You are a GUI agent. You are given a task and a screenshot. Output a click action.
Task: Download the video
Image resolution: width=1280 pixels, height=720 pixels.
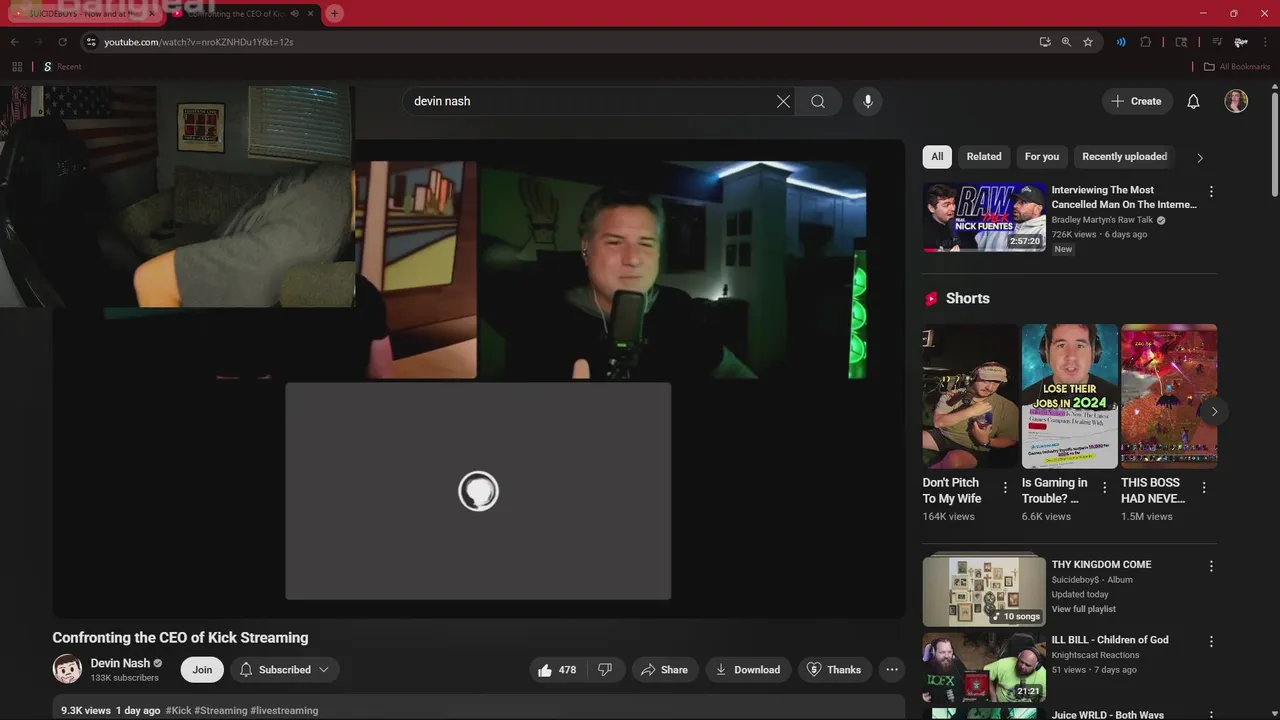[x=749, y=670]
